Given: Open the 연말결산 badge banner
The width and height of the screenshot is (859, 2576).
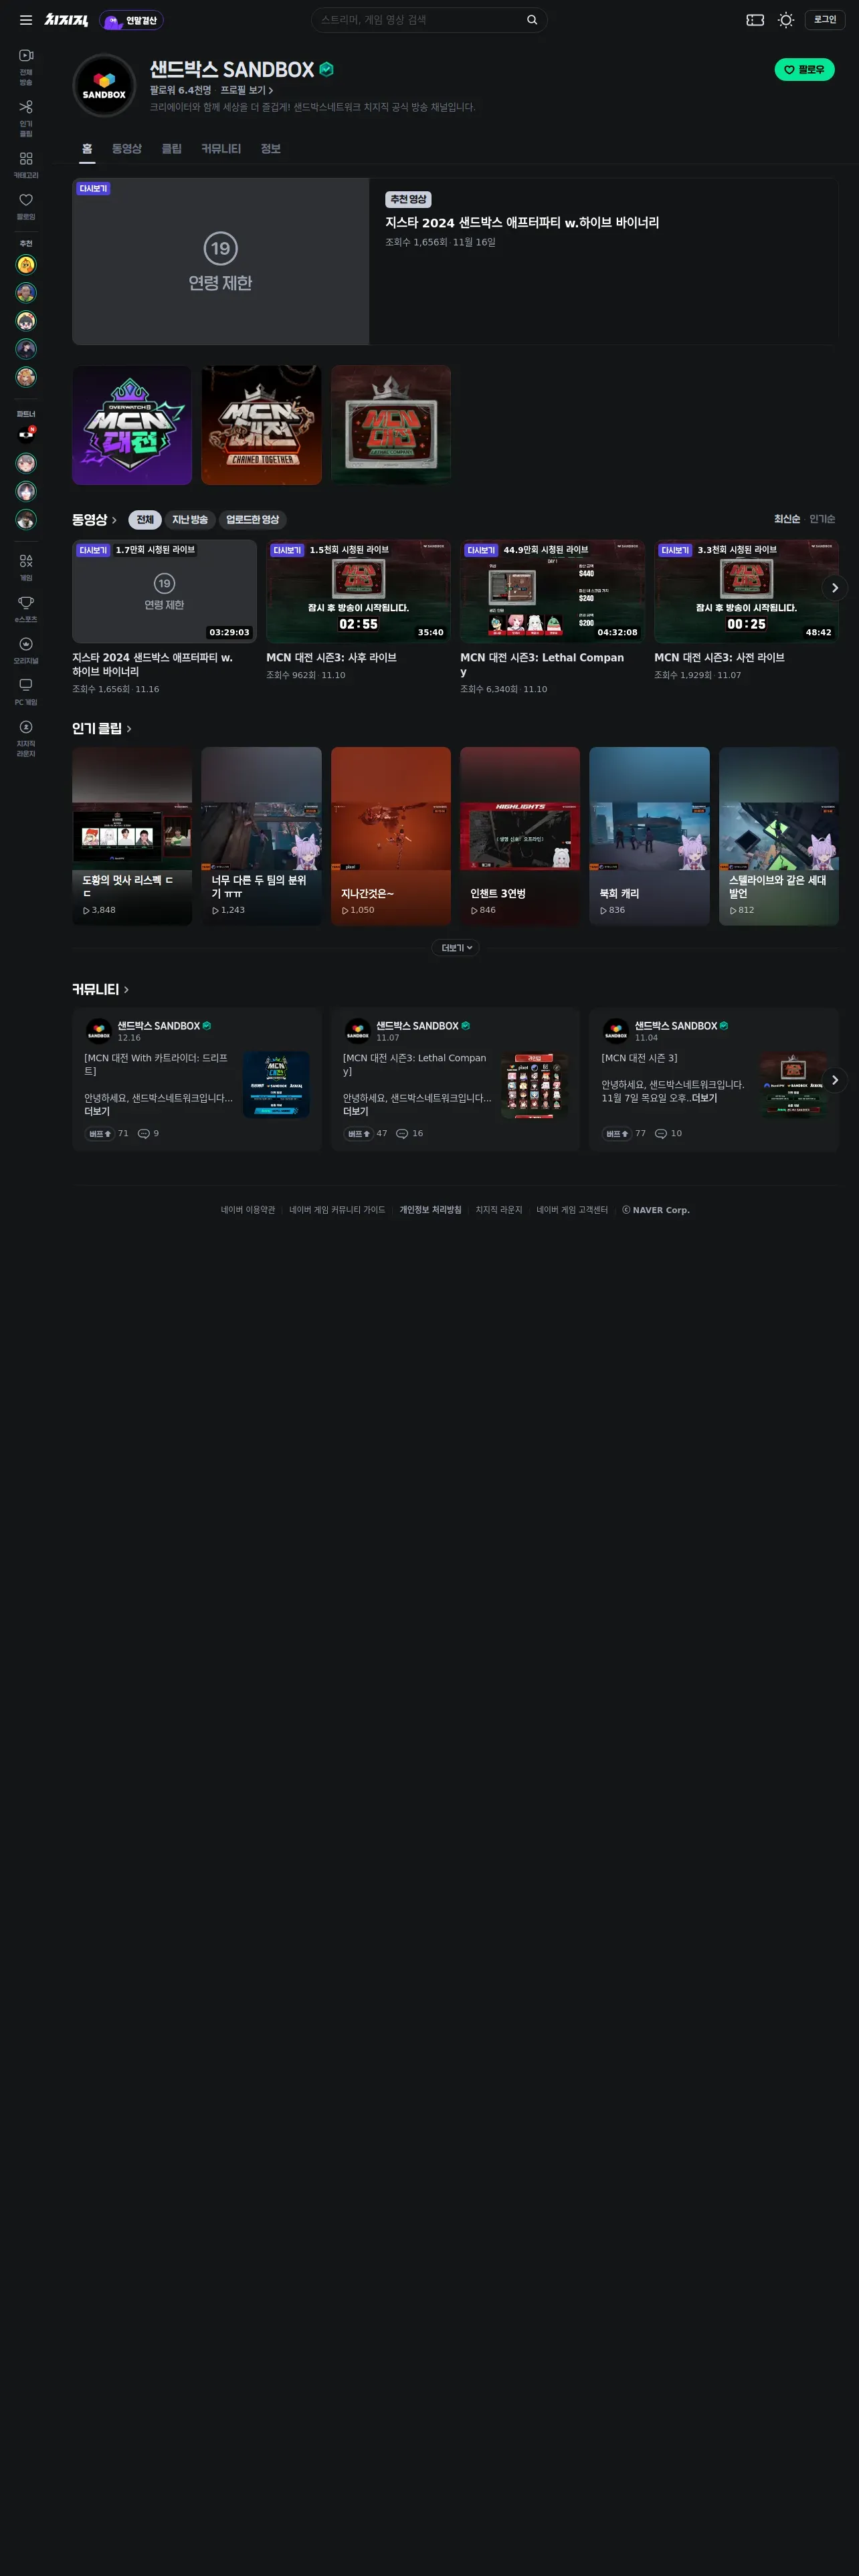Looking at the screenshot, I should [x=131, y=20].
